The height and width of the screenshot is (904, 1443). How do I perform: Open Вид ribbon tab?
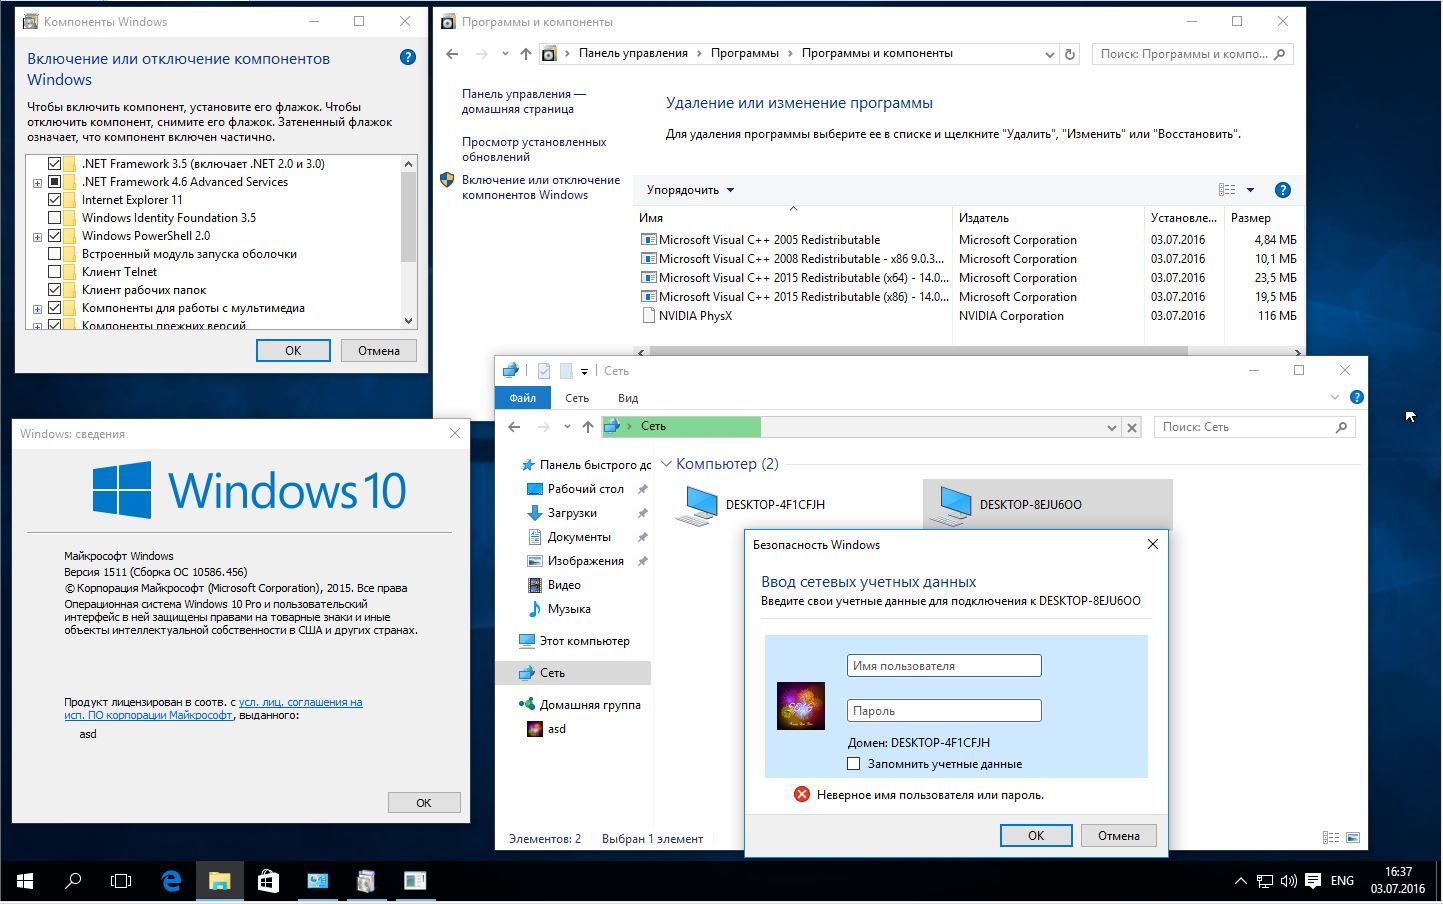coord(628,398)
